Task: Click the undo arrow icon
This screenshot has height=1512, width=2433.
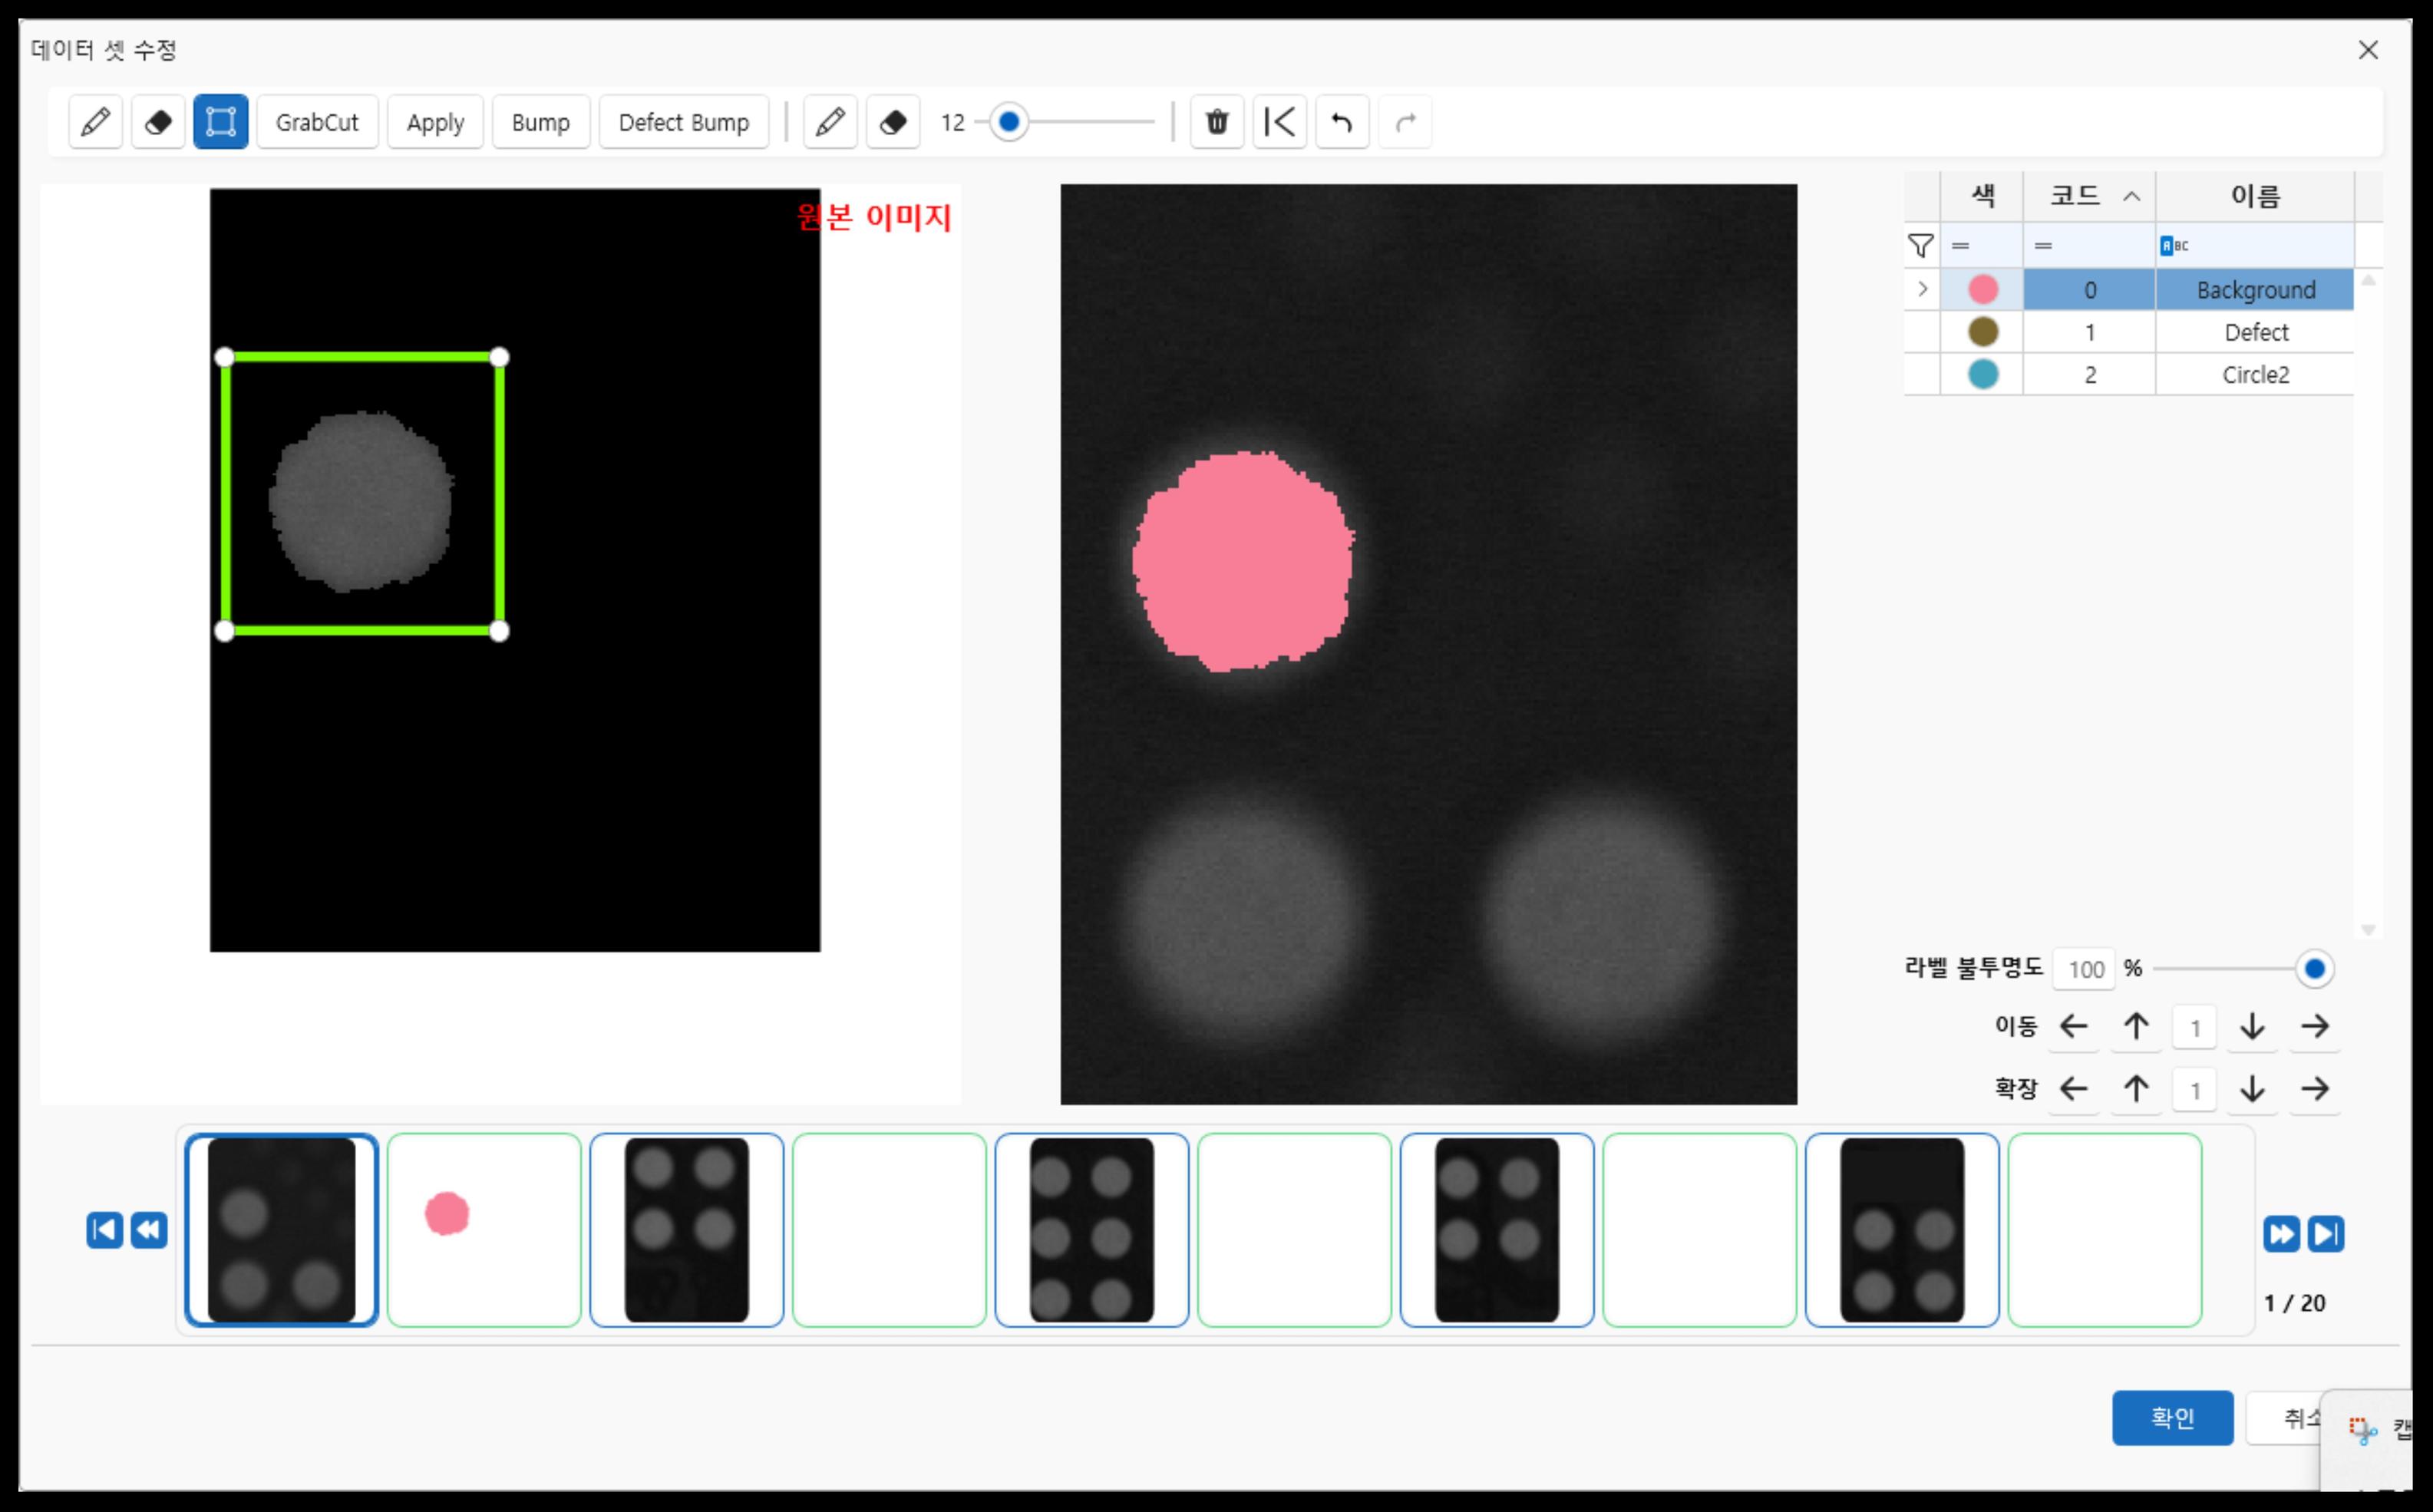Action: click(1341, 122)
